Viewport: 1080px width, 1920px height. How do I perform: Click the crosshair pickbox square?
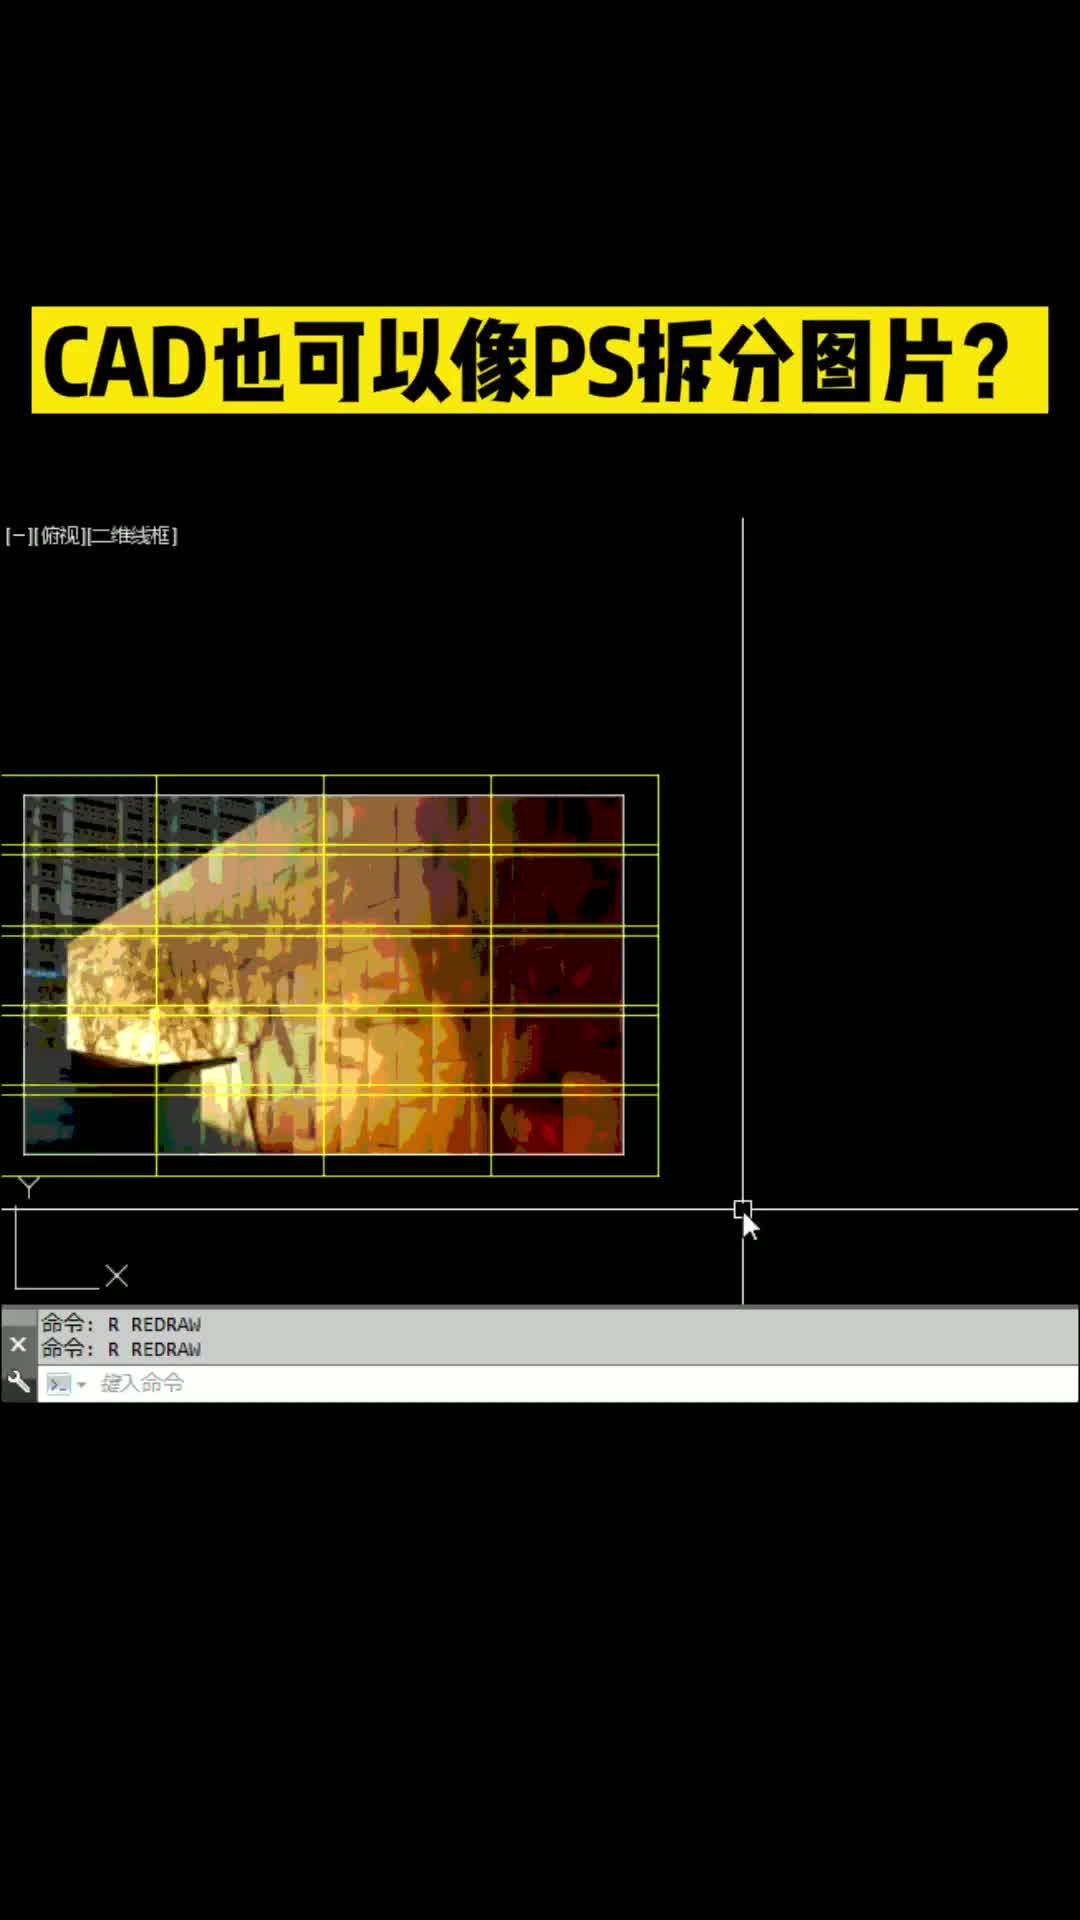pyautogui.click(x=742, y=1210)
